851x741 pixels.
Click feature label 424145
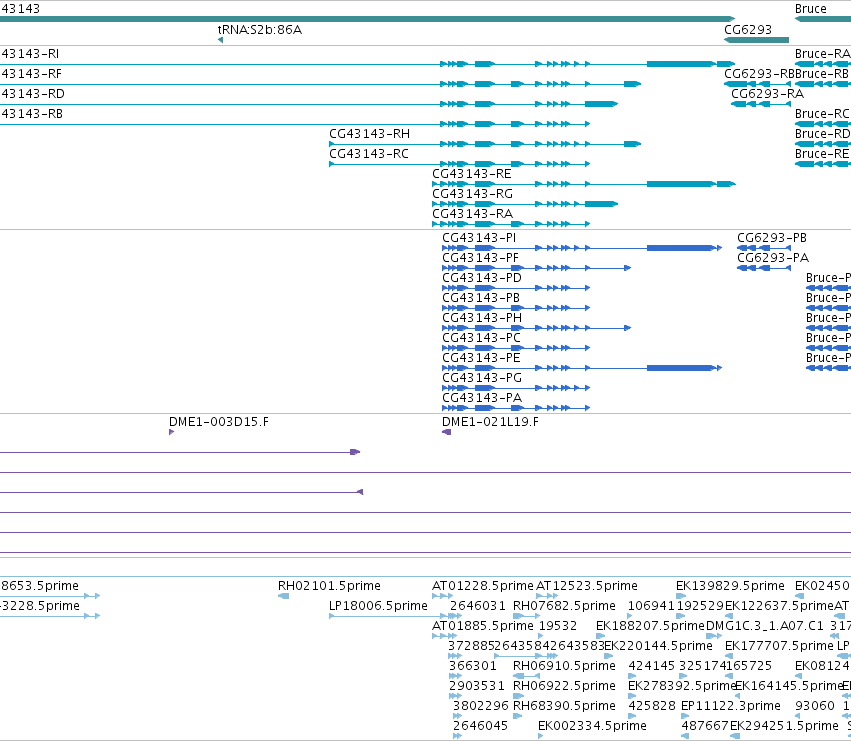tap(651, 666)
